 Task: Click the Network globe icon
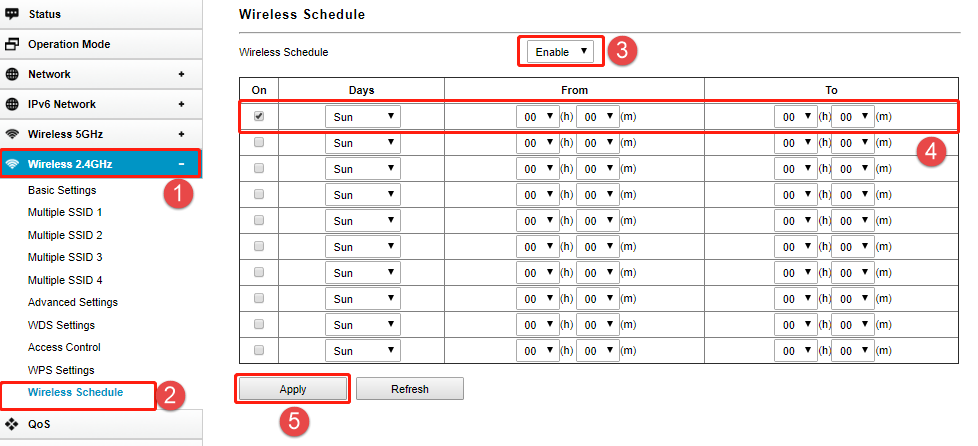coord(12,74)
